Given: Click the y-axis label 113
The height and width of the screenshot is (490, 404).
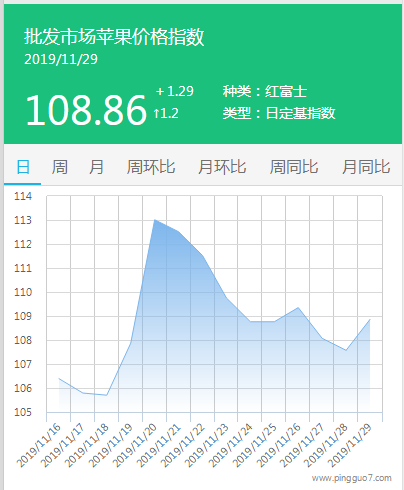Looking at the screenshot, I should (x=23, y=220).
